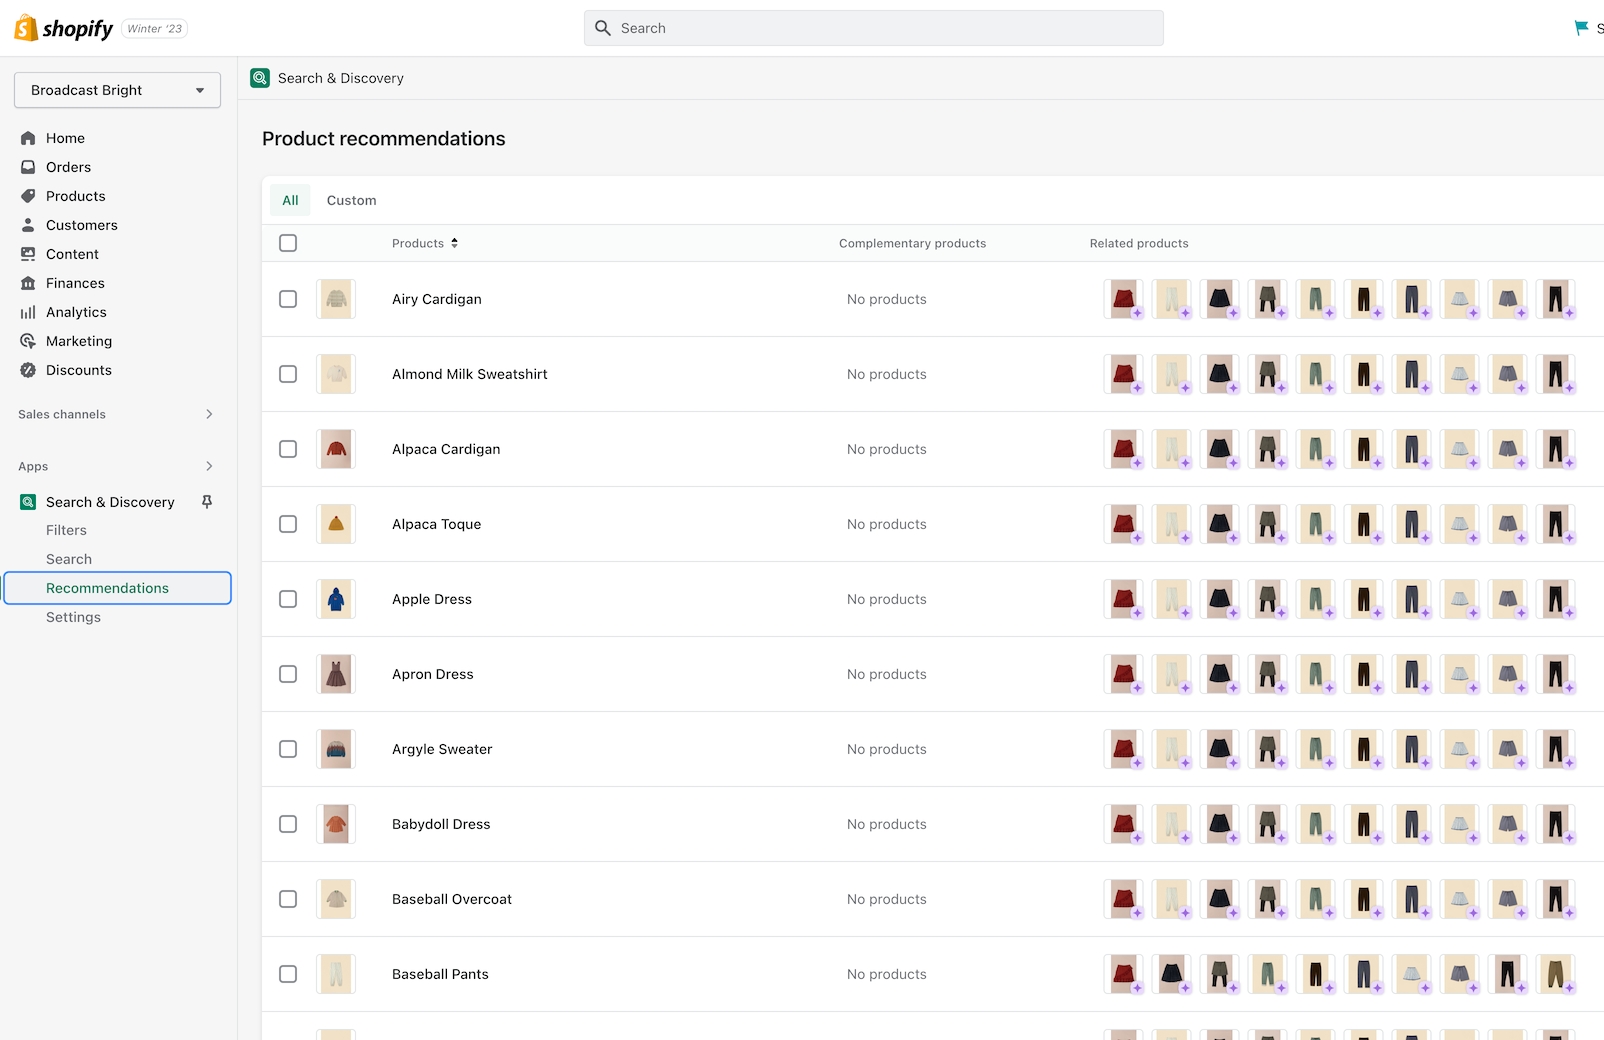The width and height of the screenshot is (1604, 1040).
Task: Open the Alpaca Toque product link
Action: tap(436, 524)
